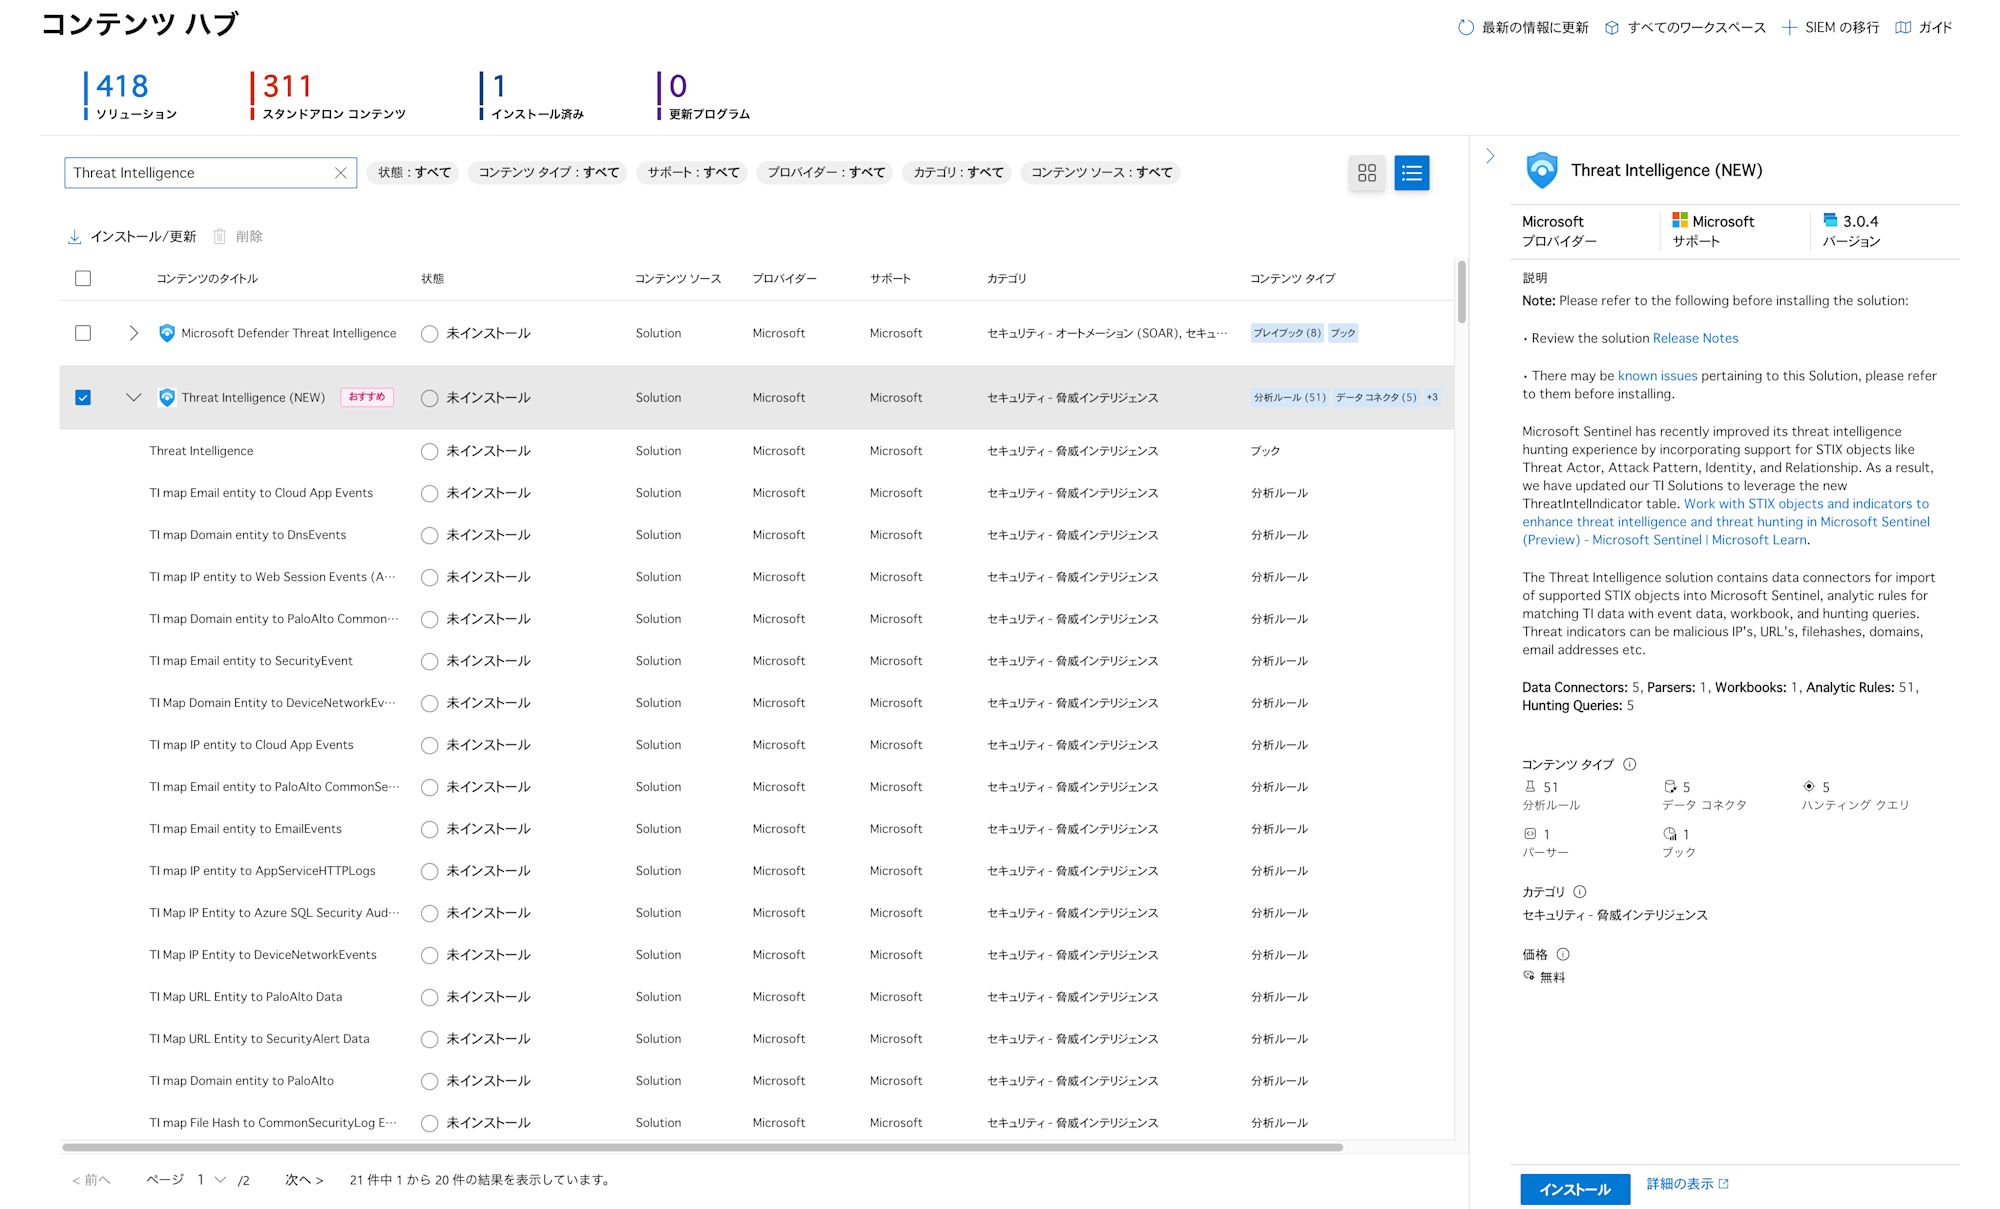
Task: Select status radio for Microsoft Defender Threat Intelligence
Action: 430,334
